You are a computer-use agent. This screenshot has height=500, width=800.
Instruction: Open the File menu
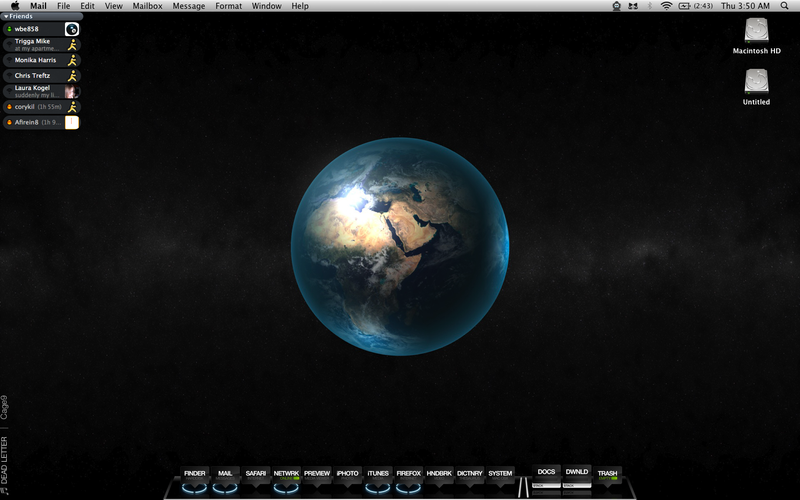point(63,6)
